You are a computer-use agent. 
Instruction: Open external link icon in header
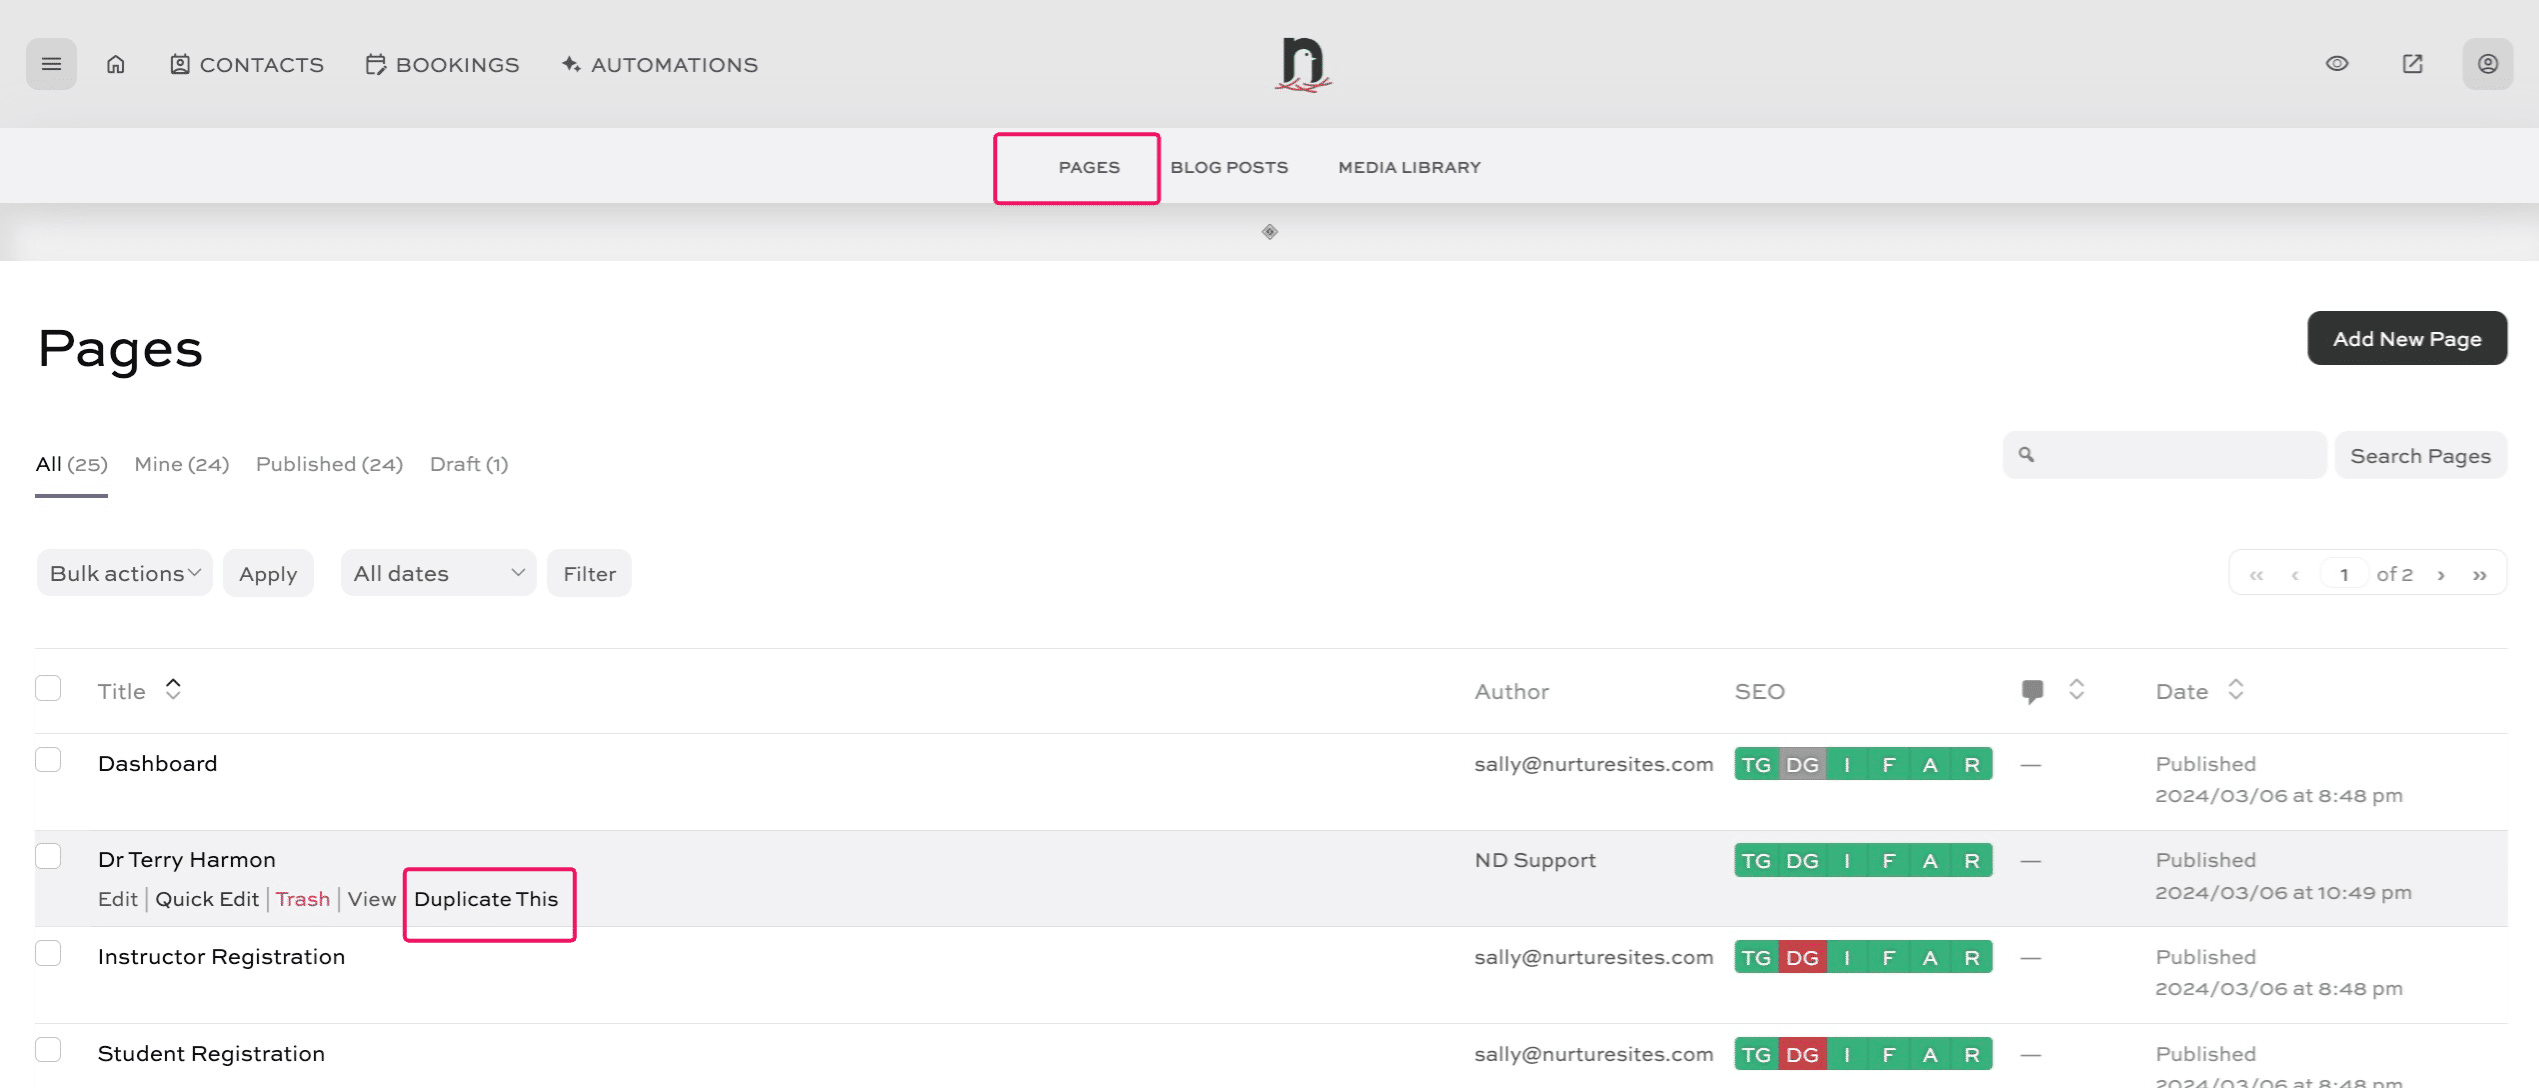coord(2412,64)
